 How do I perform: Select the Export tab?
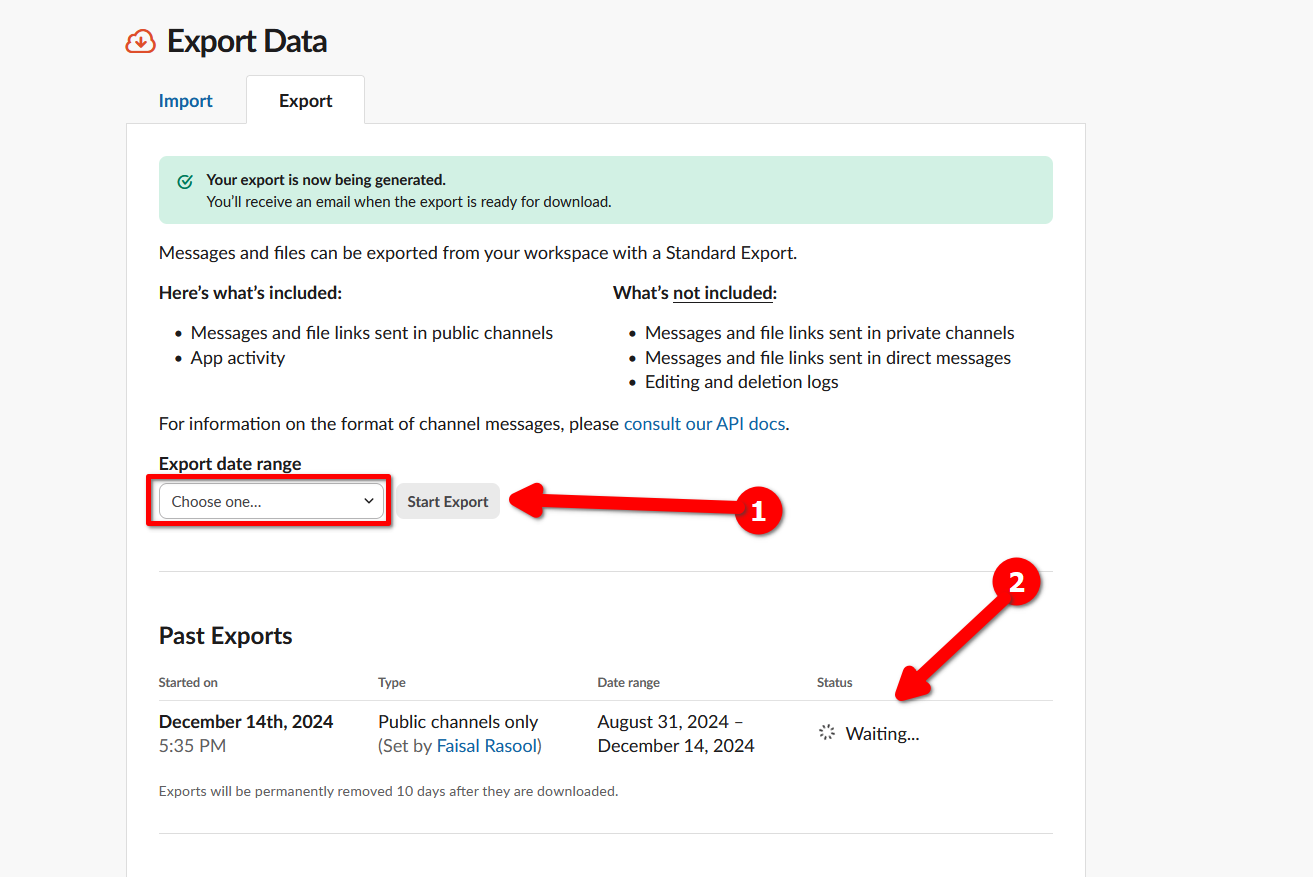click(306, 101)
